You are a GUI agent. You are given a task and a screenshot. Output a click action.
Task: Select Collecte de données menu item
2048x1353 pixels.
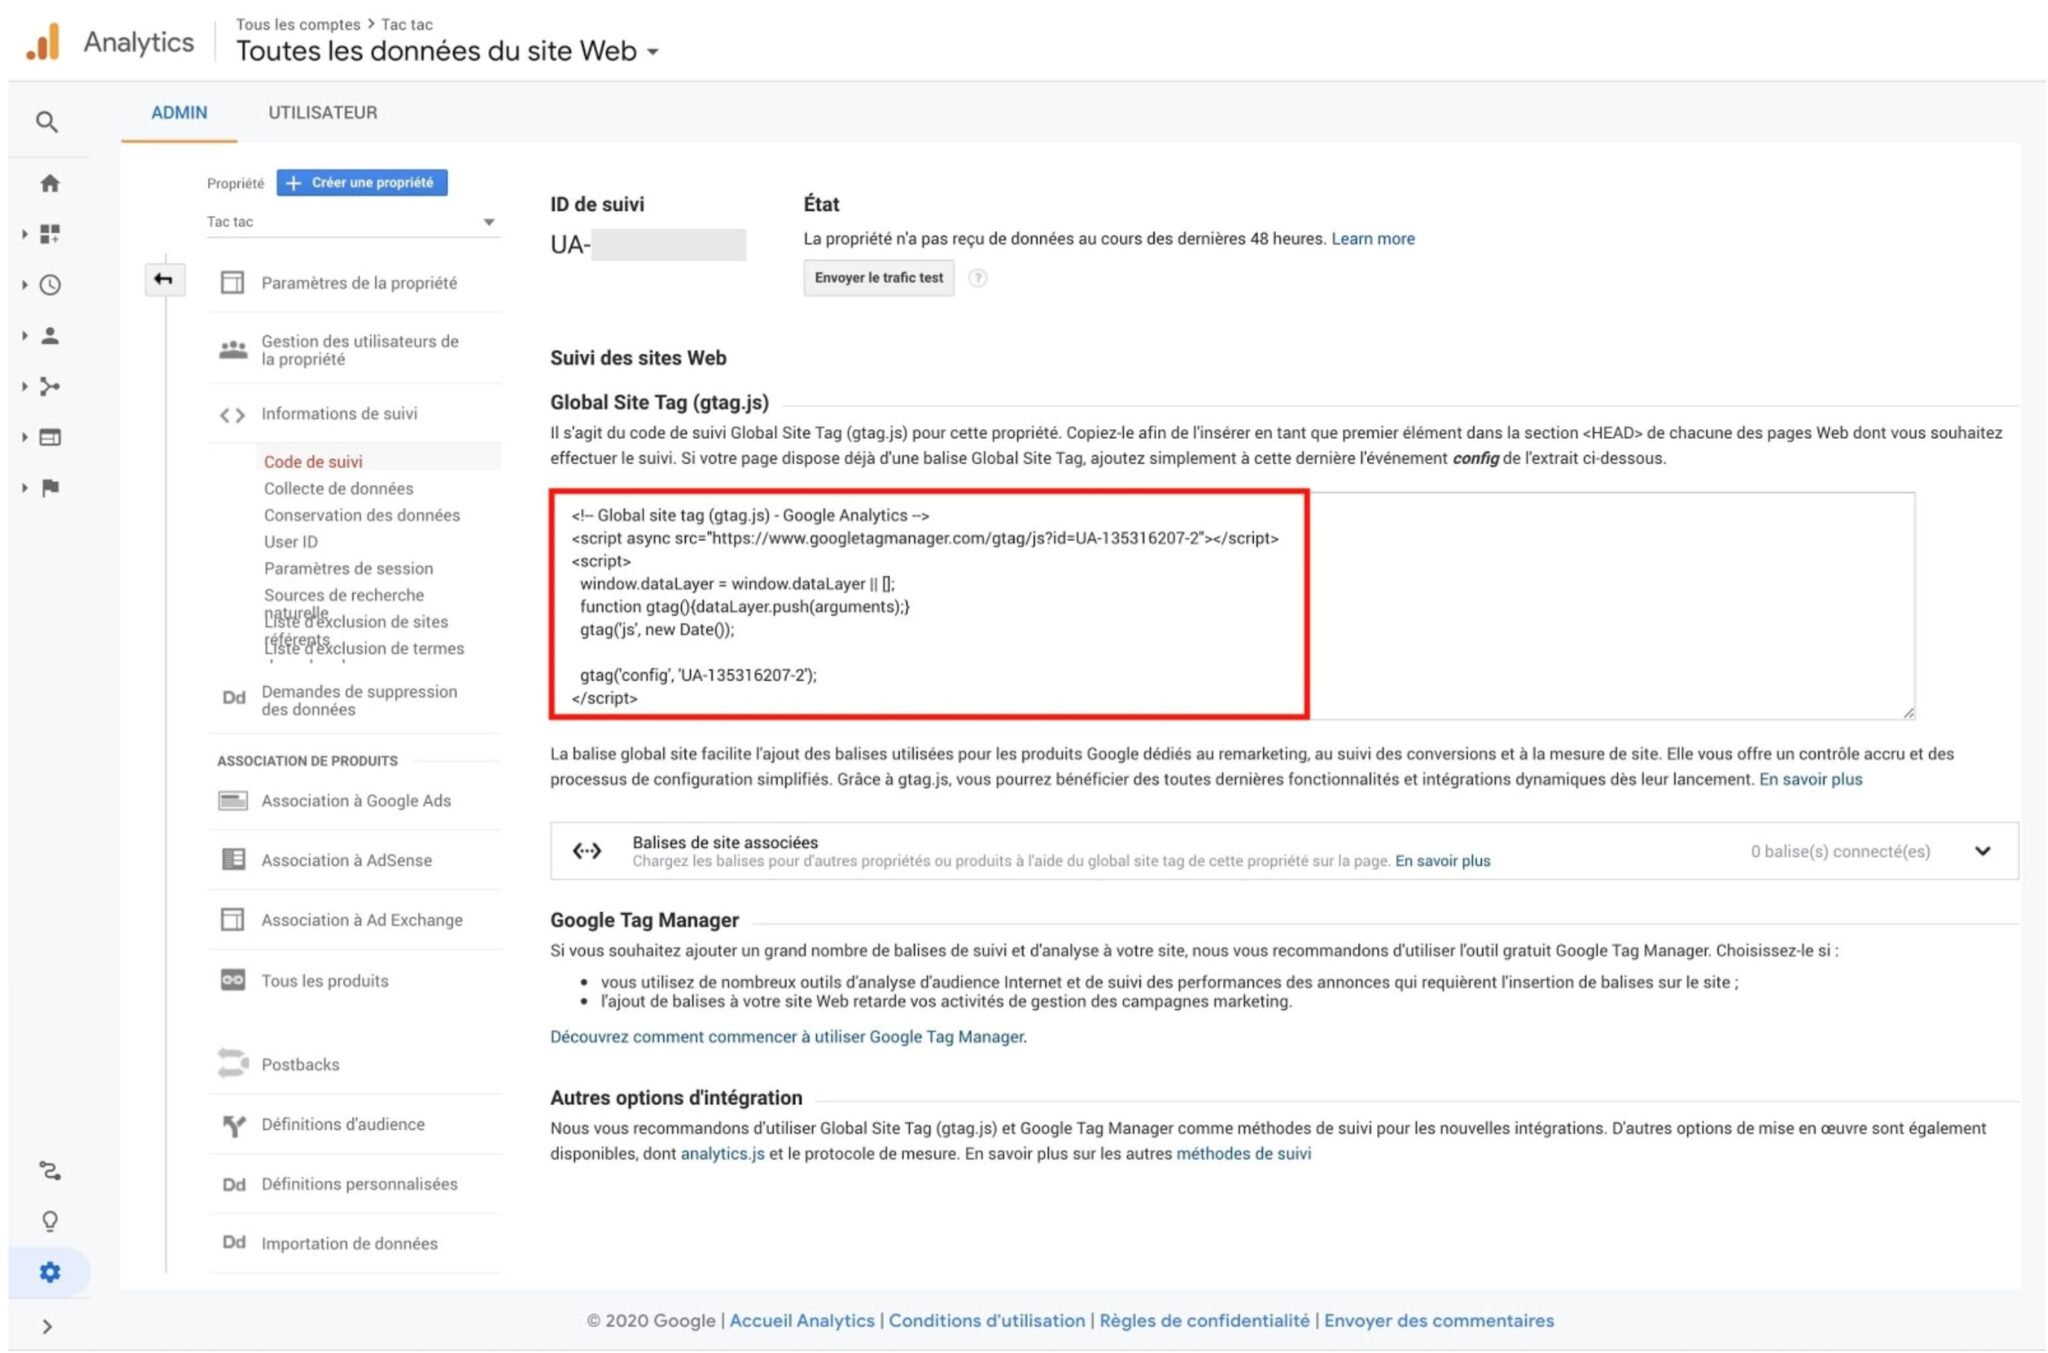coord(338,488)
